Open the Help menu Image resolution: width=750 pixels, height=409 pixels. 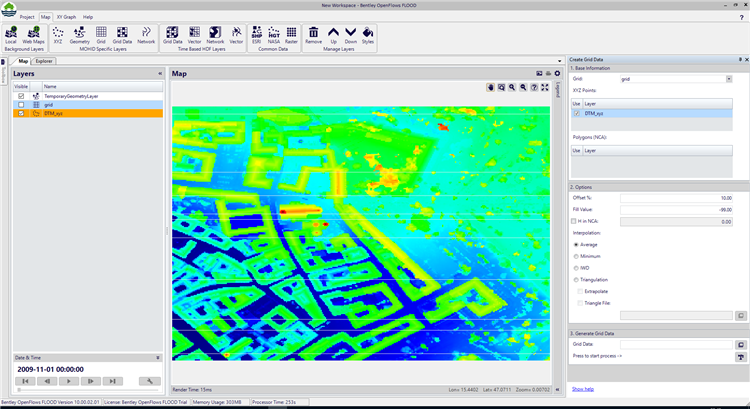[x=88, y=17]
